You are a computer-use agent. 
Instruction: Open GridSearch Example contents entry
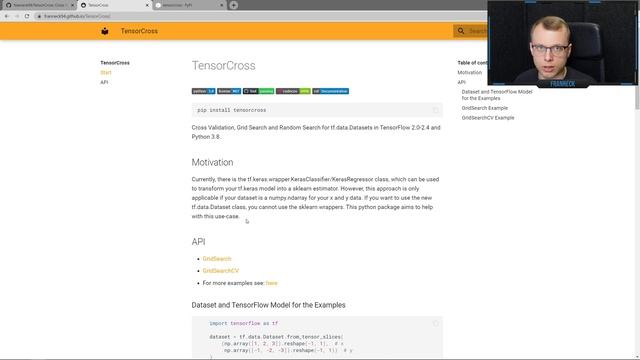pyautogui.click(x=484, y=108)
